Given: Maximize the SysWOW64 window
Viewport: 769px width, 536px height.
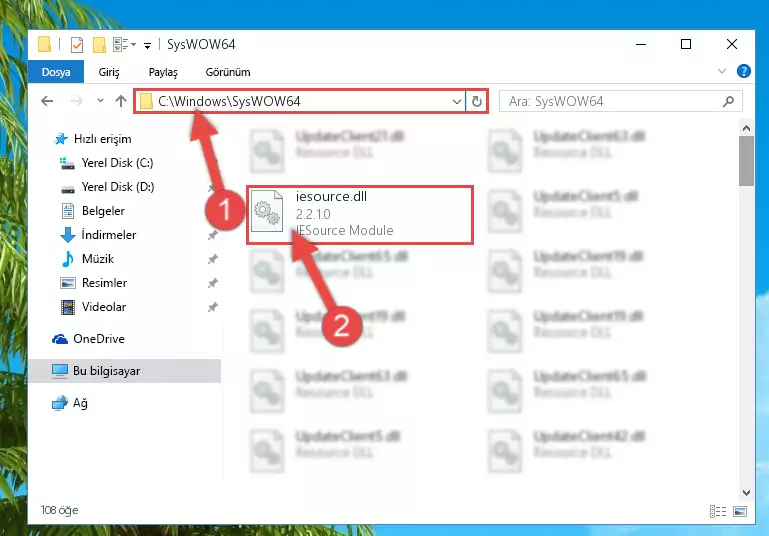Looking at the screenshot, I should click(686, 44).
